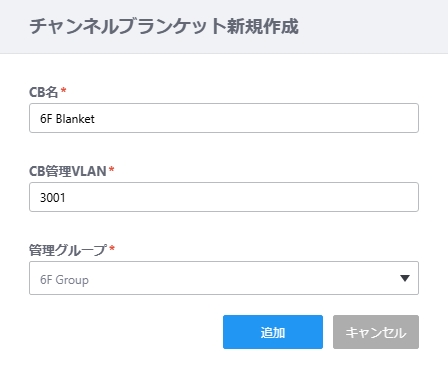The height and width of the screenshot is (368, 448).
Task: Click the CB名 field label
Action: coord(44,92)
